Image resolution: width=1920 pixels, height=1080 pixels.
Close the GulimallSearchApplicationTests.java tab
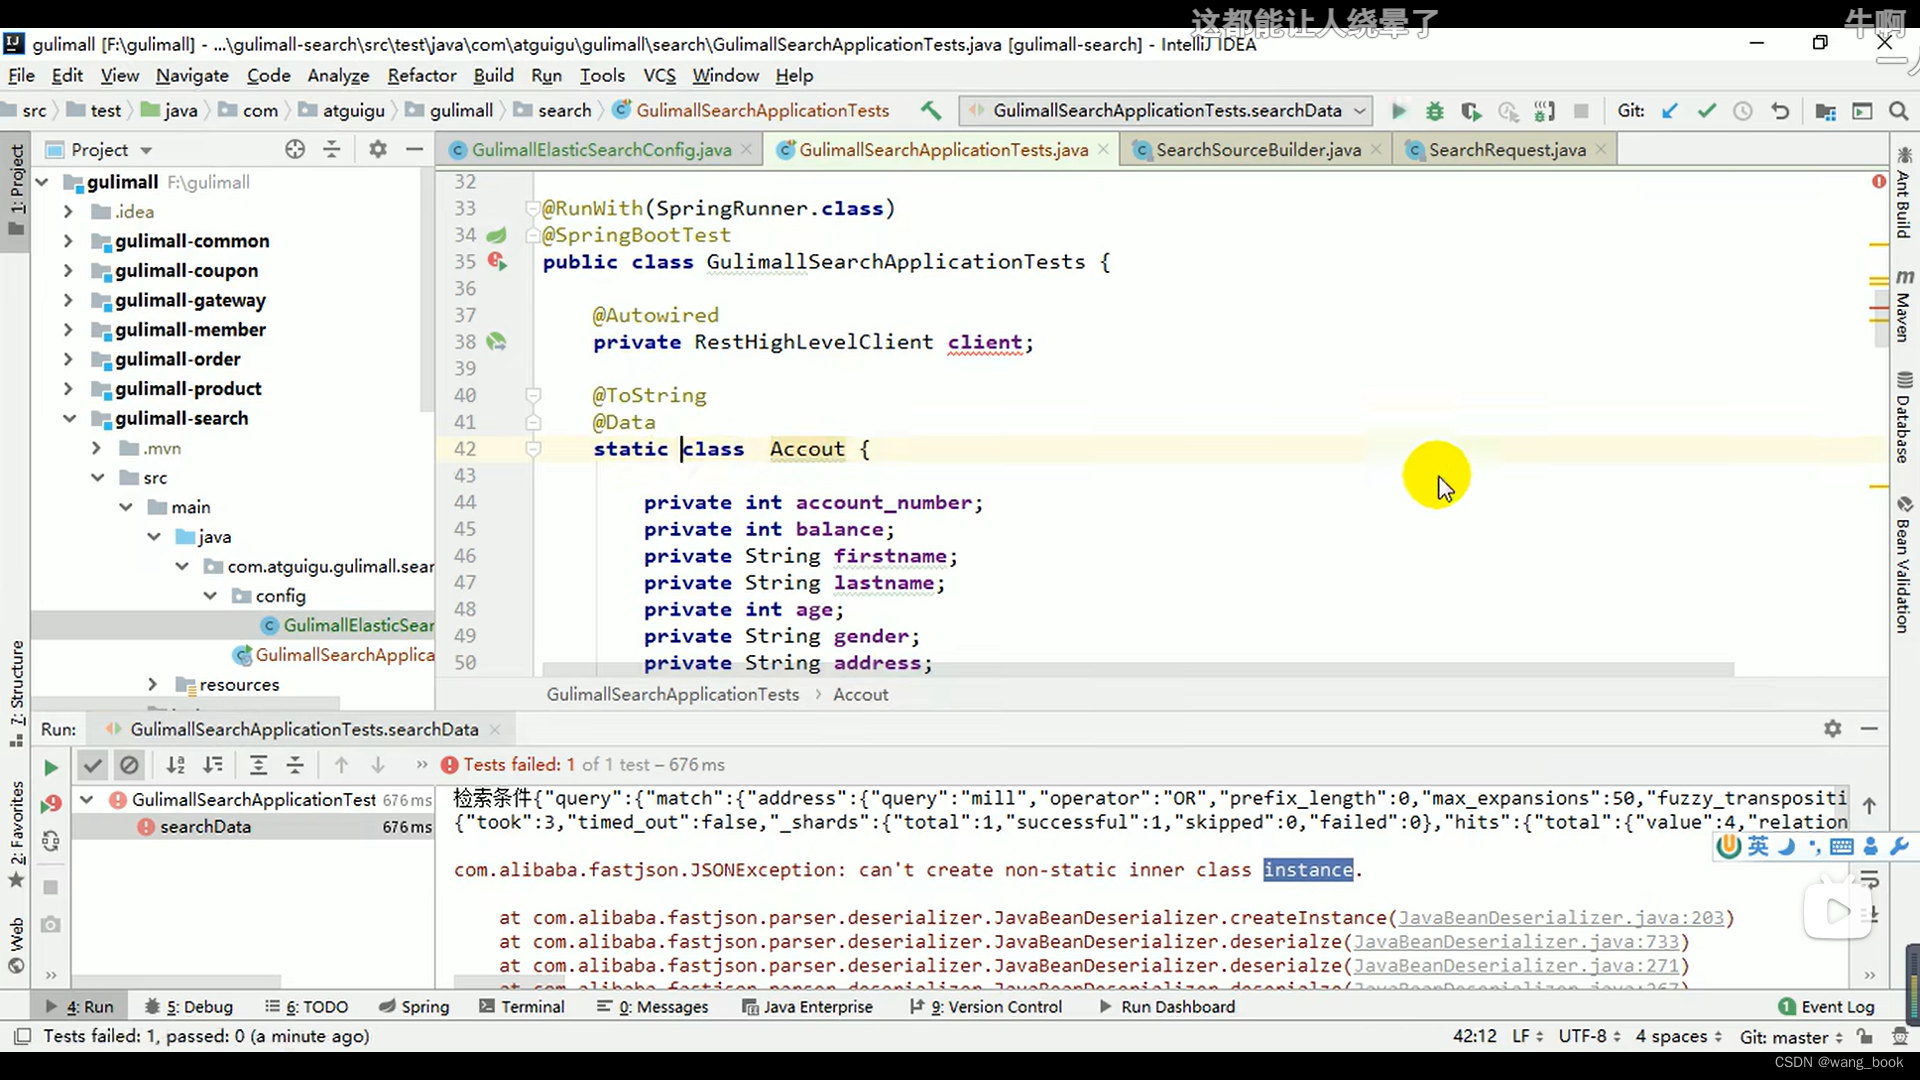[1103, 149]
